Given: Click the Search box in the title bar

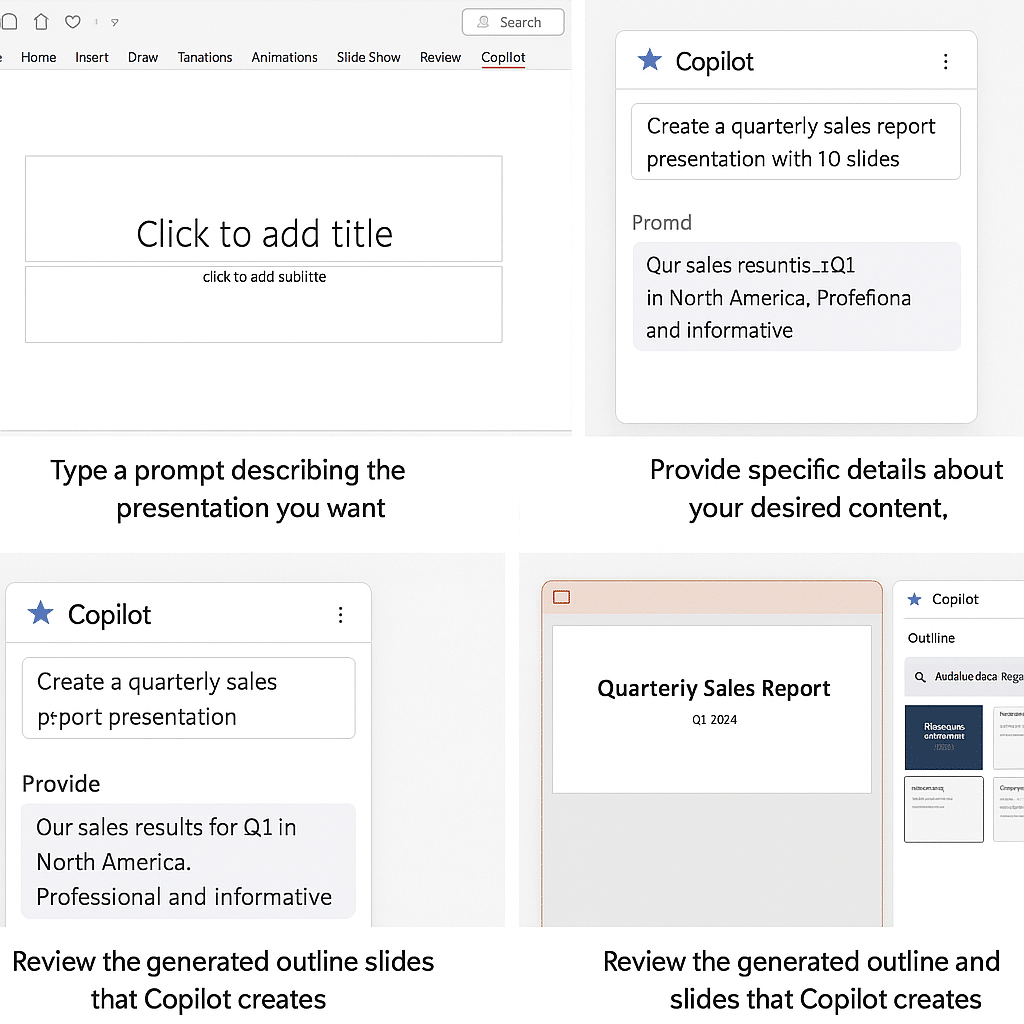Looking at the screenshot, I should [513, 22].
